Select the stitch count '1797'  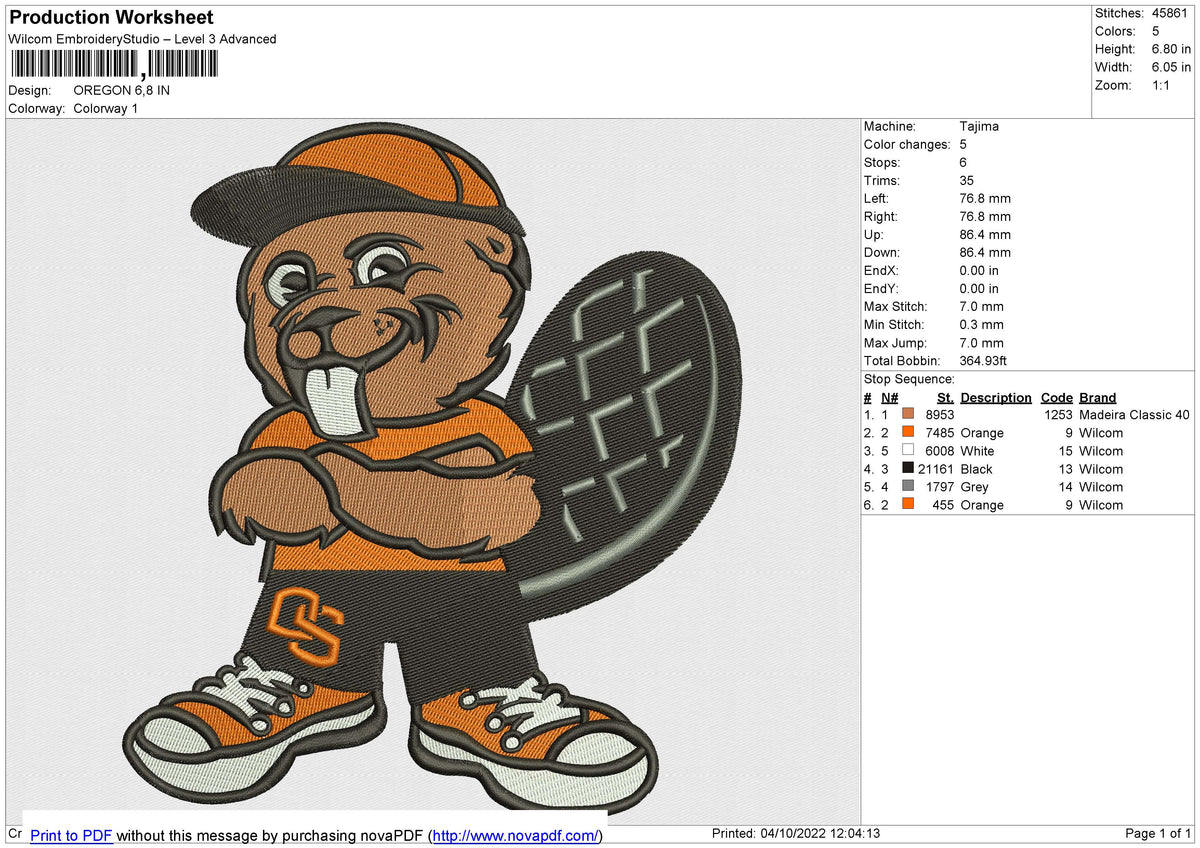940,487
